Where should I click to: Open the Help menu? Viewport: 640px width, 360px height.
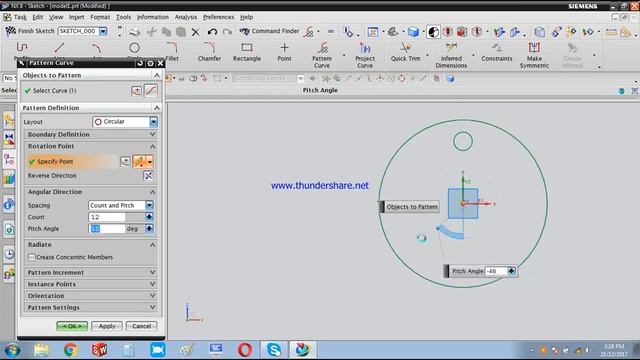247,17
